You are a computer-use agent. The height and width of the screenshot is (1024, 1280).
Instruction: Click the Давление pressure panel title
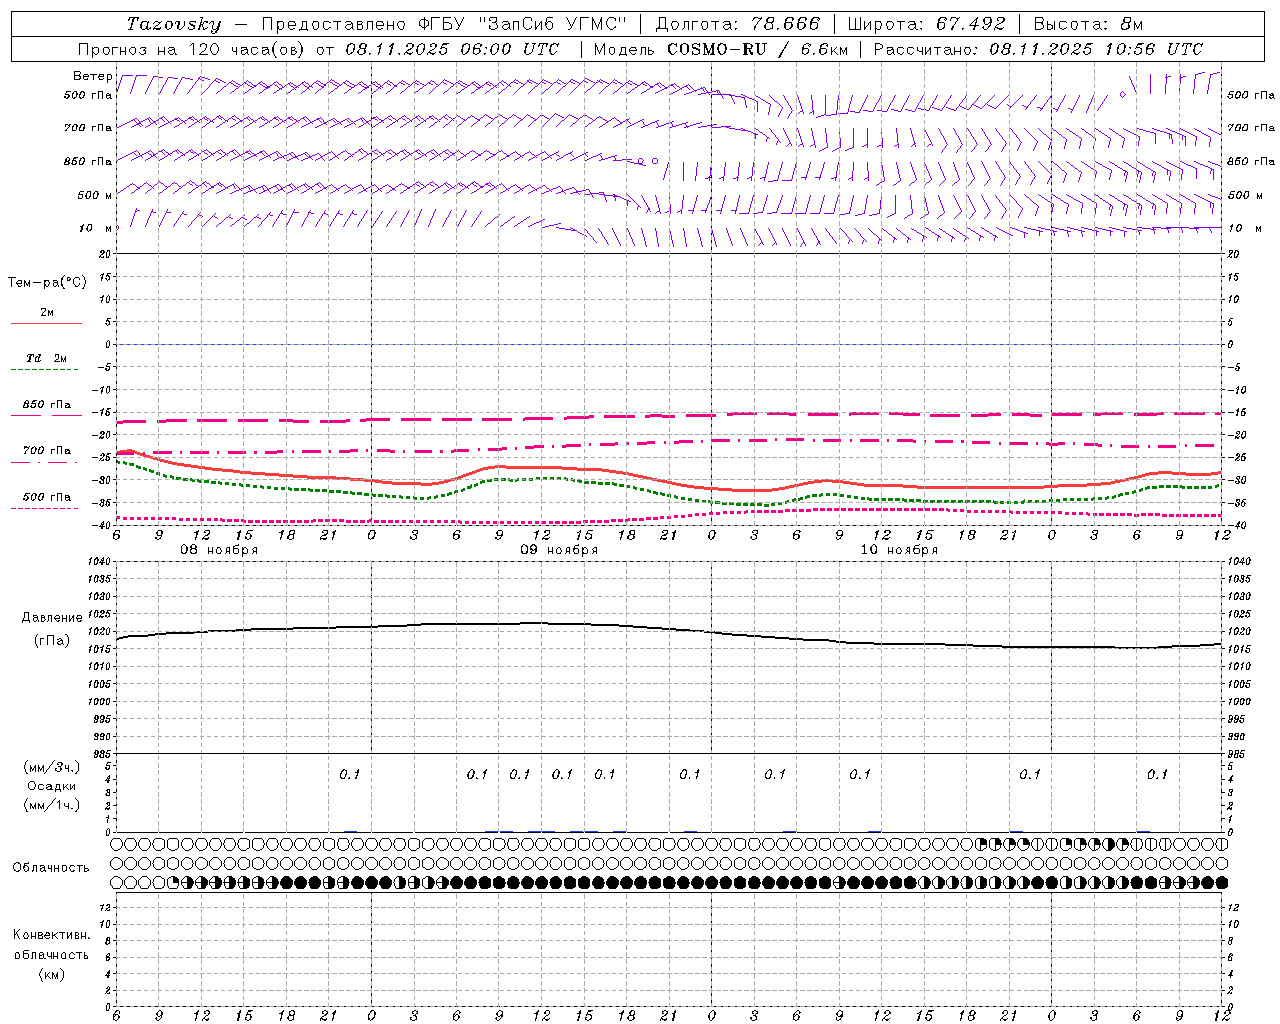point(52,618)
